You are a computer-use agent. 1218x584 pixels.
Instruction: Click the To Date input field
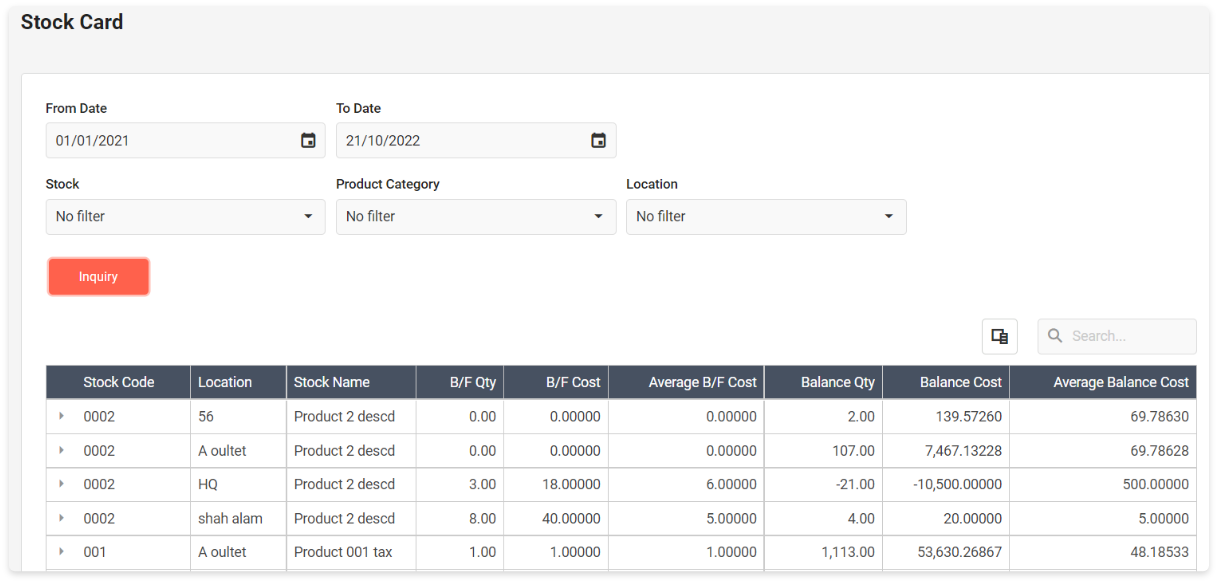[x=460, y=141]
